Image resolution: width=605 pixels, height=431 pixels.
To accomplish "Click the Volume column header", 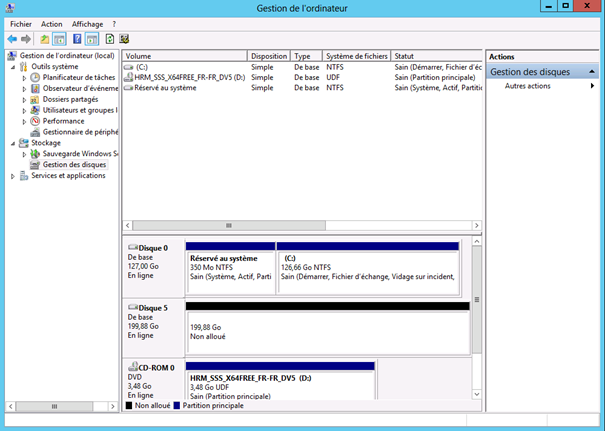I will click(184, 57).
